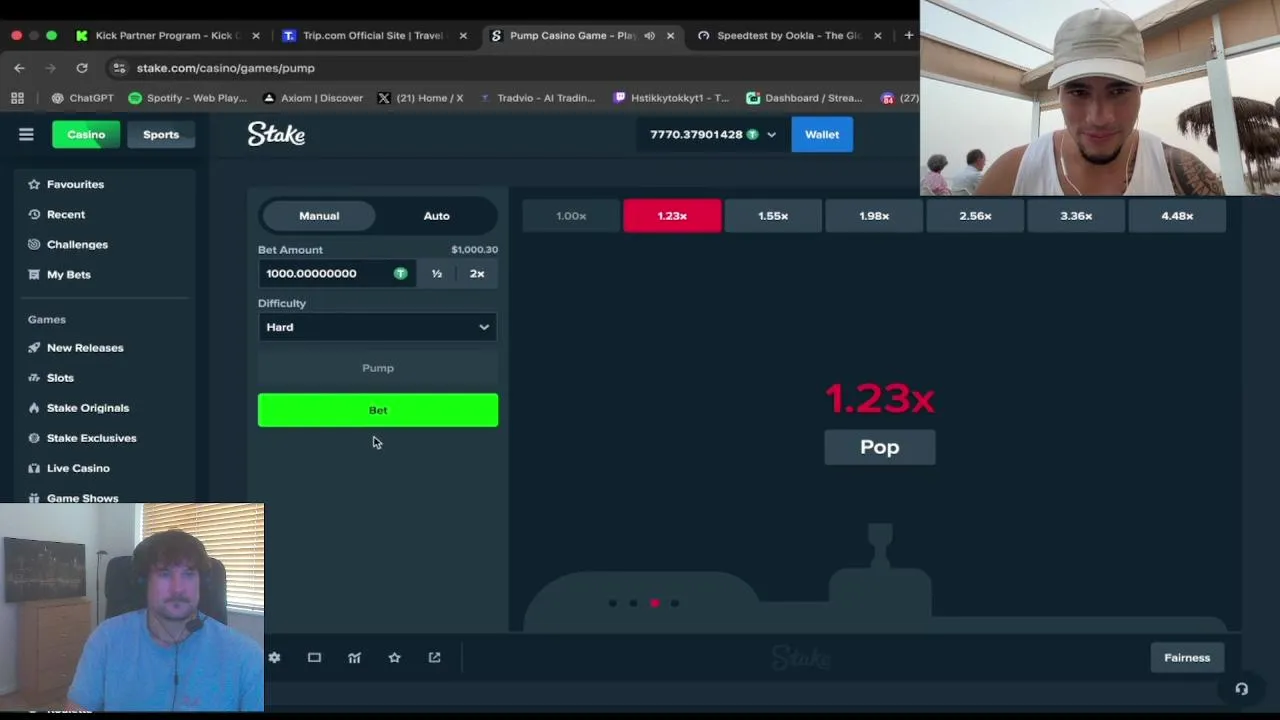Viewport: 1280px width, 720px height.
Task: Switch to Kick Partner Program tab
Action: tap(166, 35)
